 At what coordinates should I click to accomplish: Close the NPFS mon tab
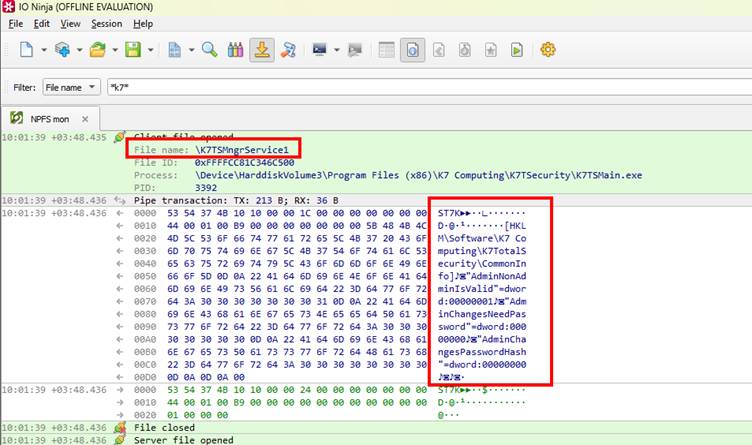pyautogui.click(x=85, y=119)
